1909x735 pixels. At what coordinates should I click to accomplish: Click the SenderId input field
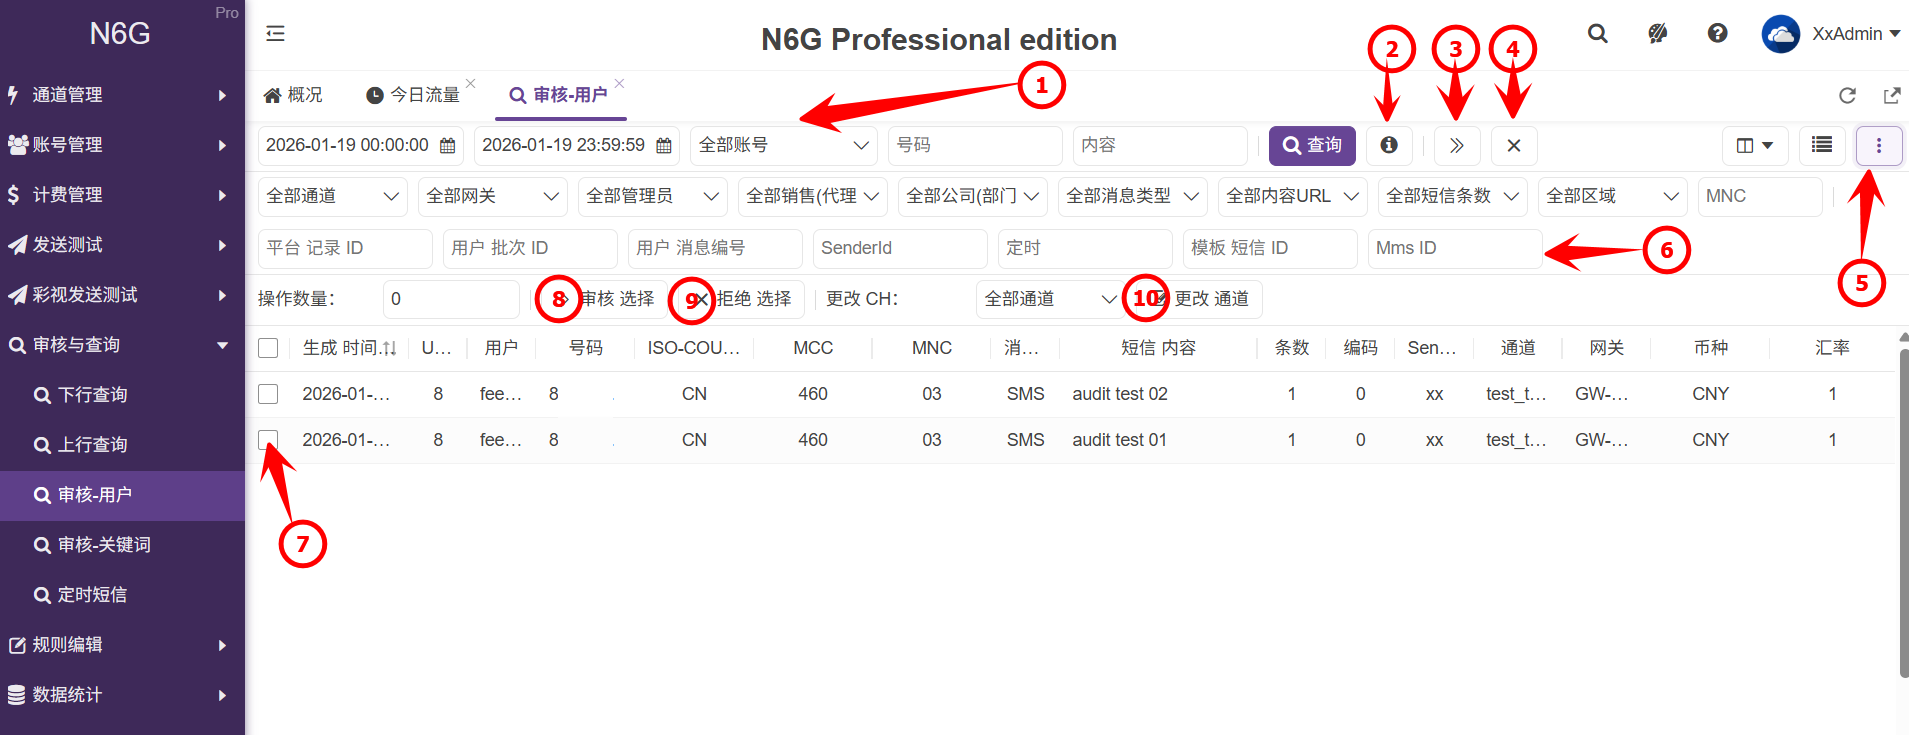pyautogui.click(x=900, y=248)
